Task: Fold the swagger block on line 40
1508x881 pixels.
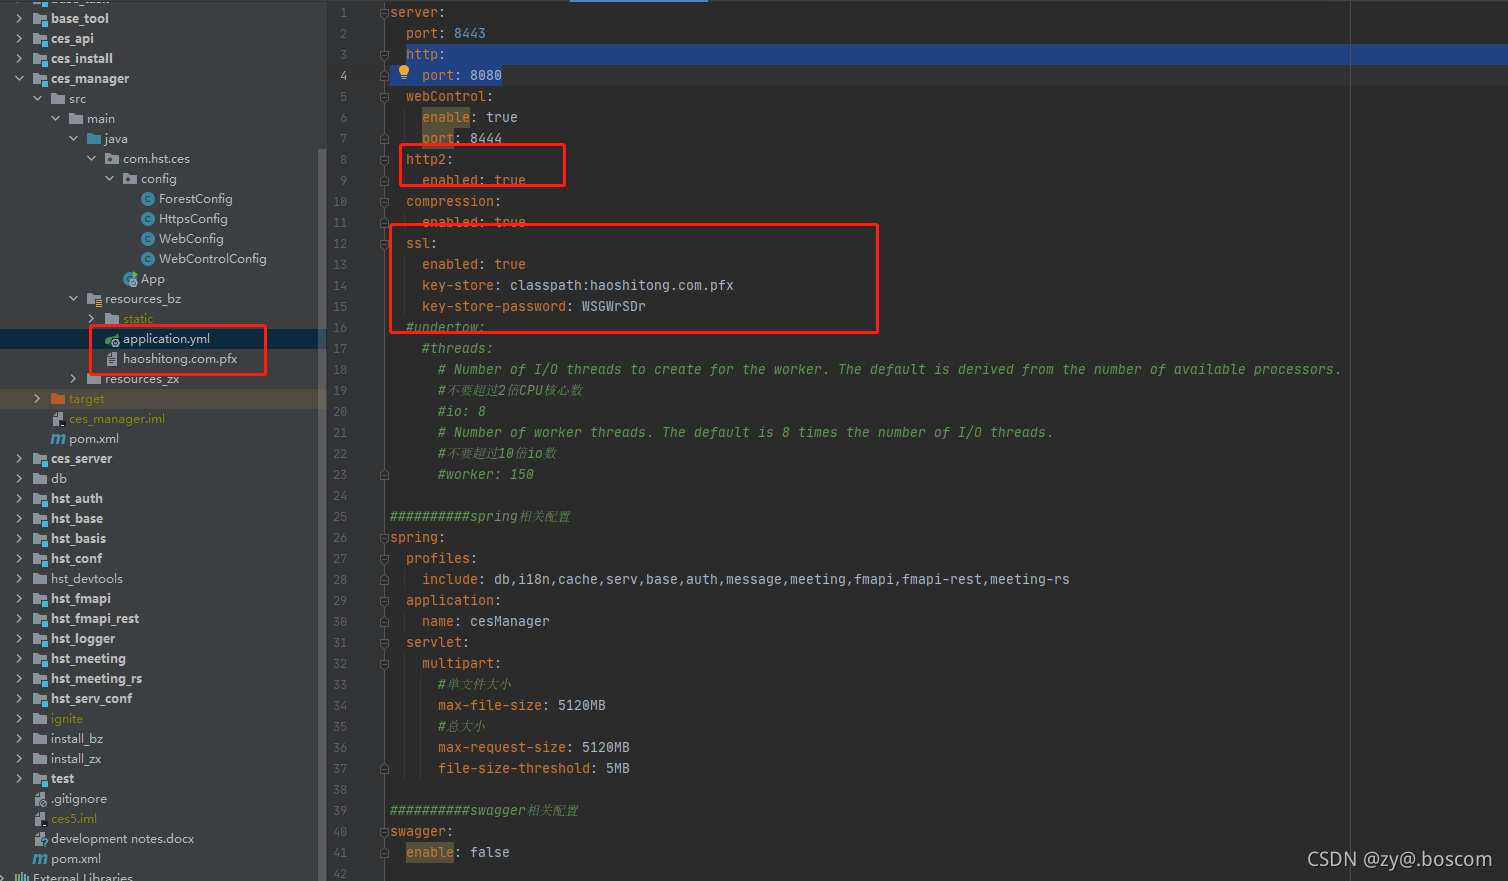Action: (x=384, y=832)
